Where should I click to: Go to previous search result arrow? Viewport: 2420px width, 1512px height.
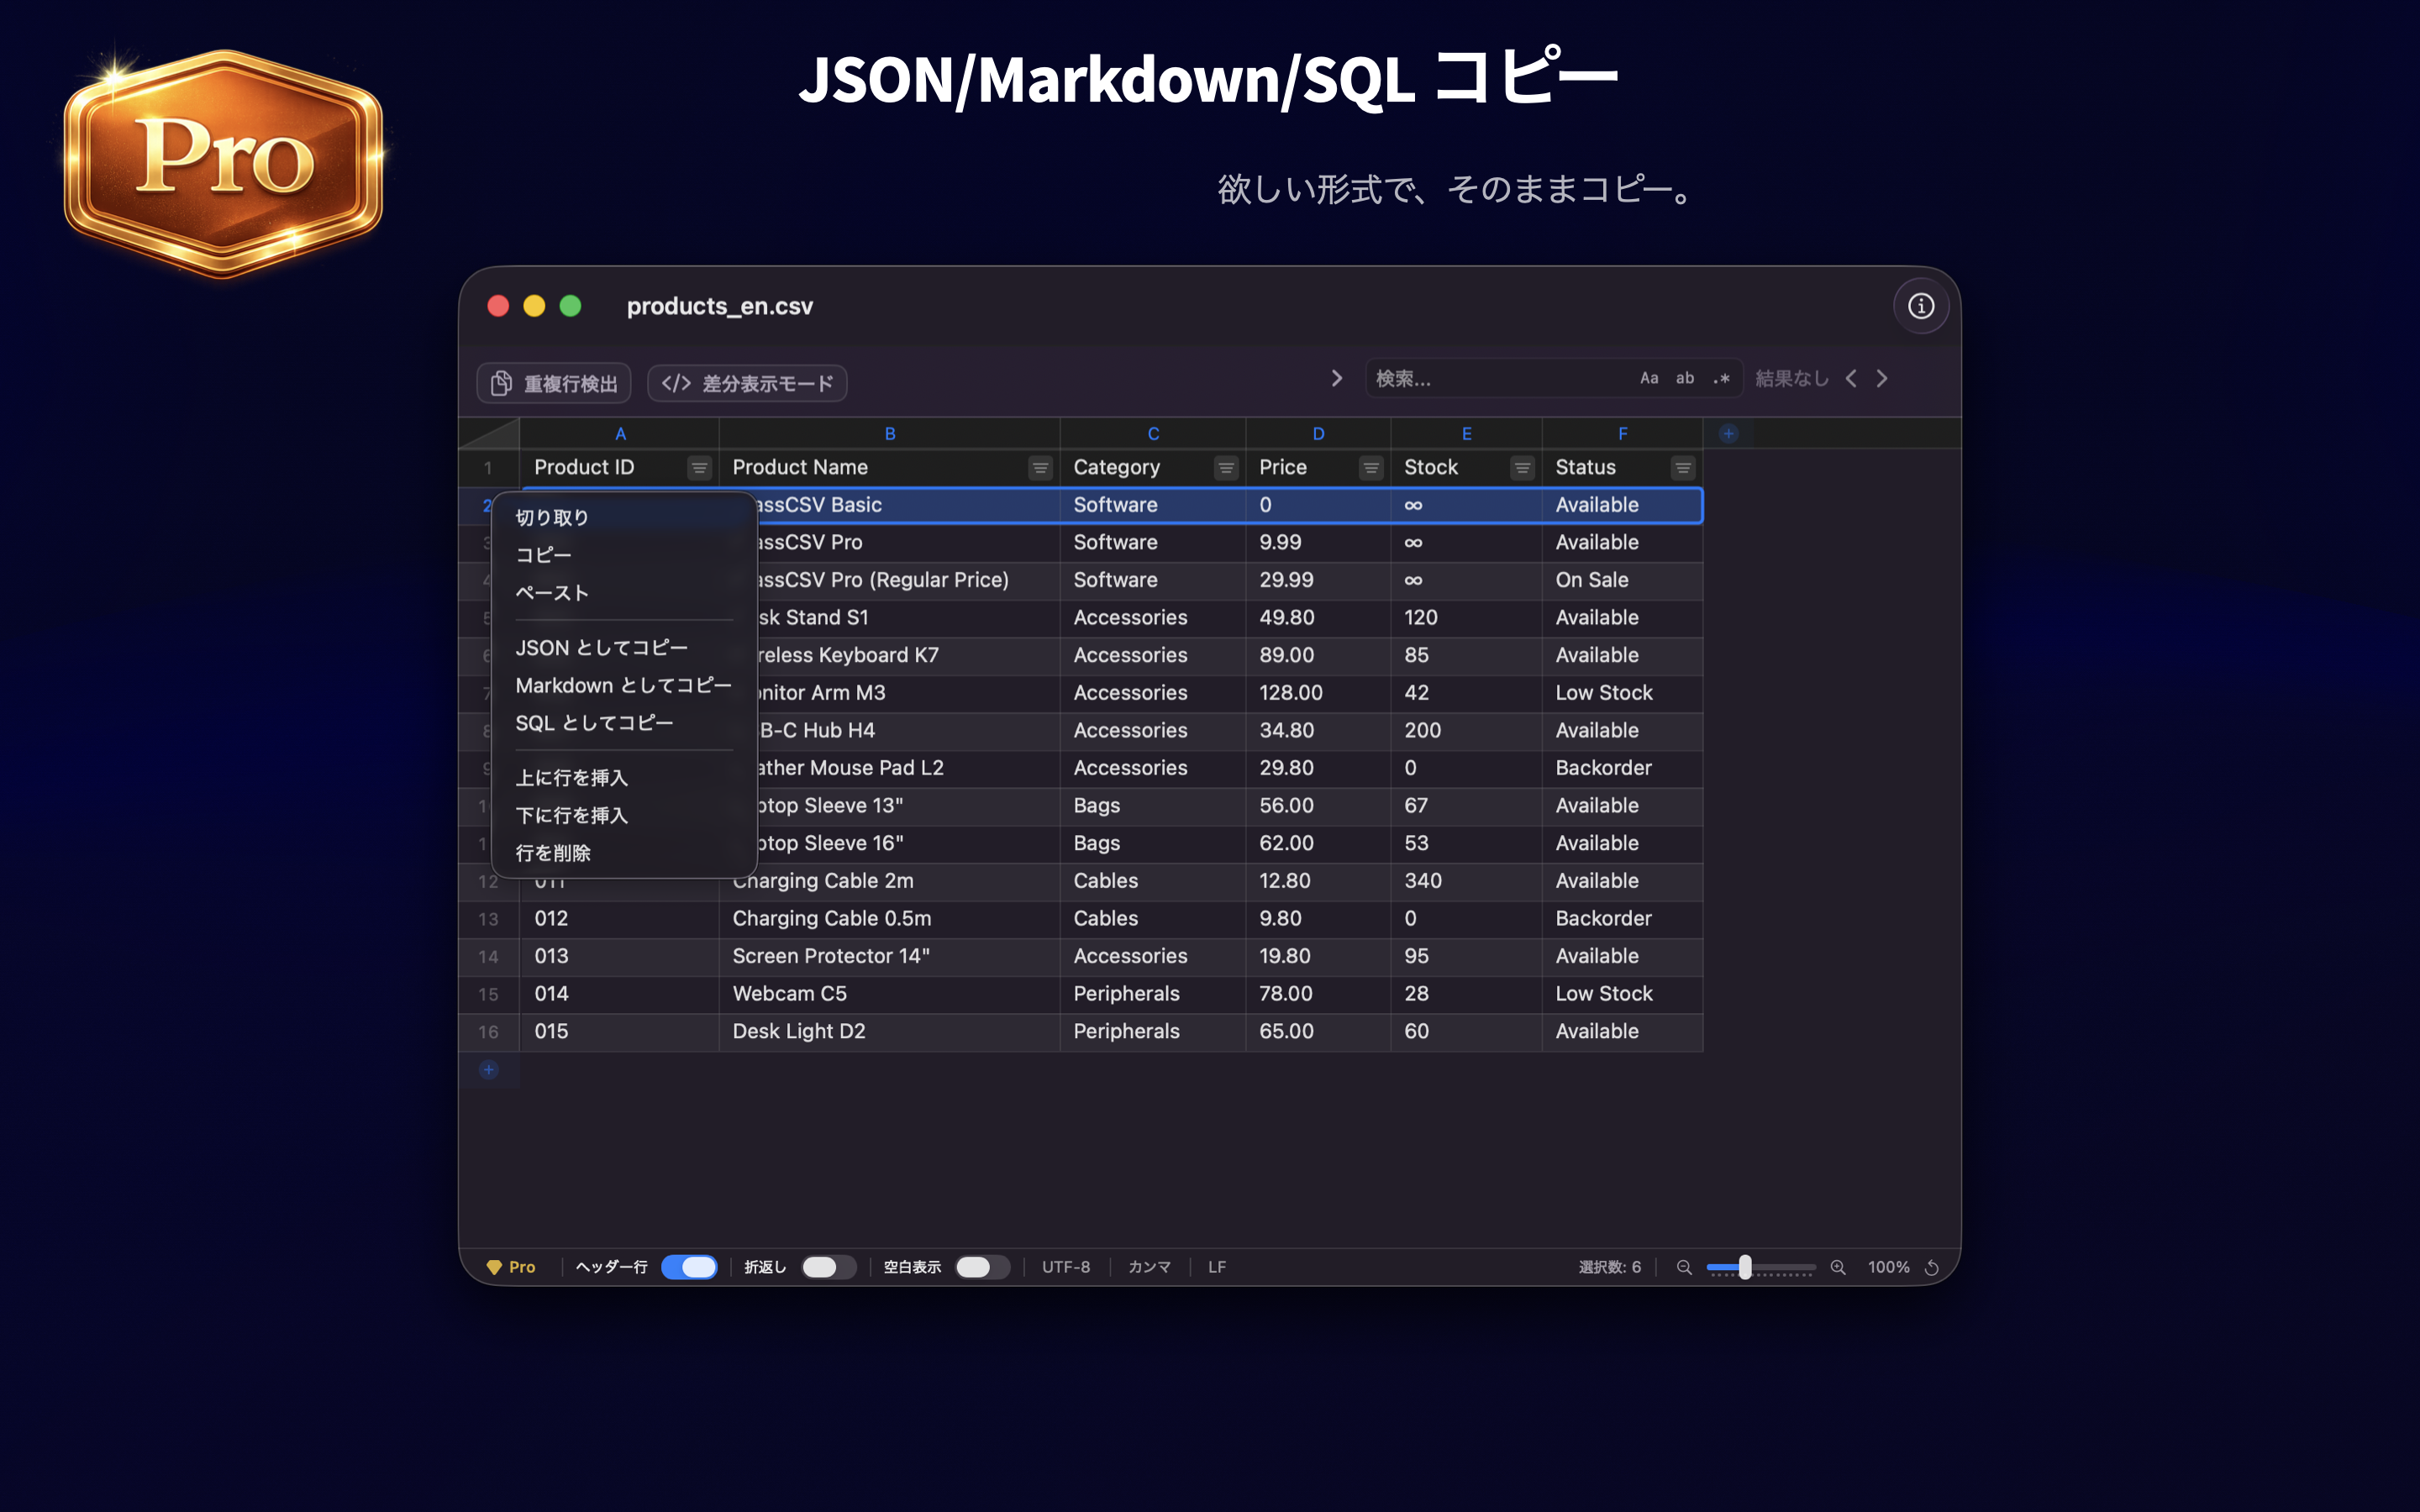(x=1851, y=378)
